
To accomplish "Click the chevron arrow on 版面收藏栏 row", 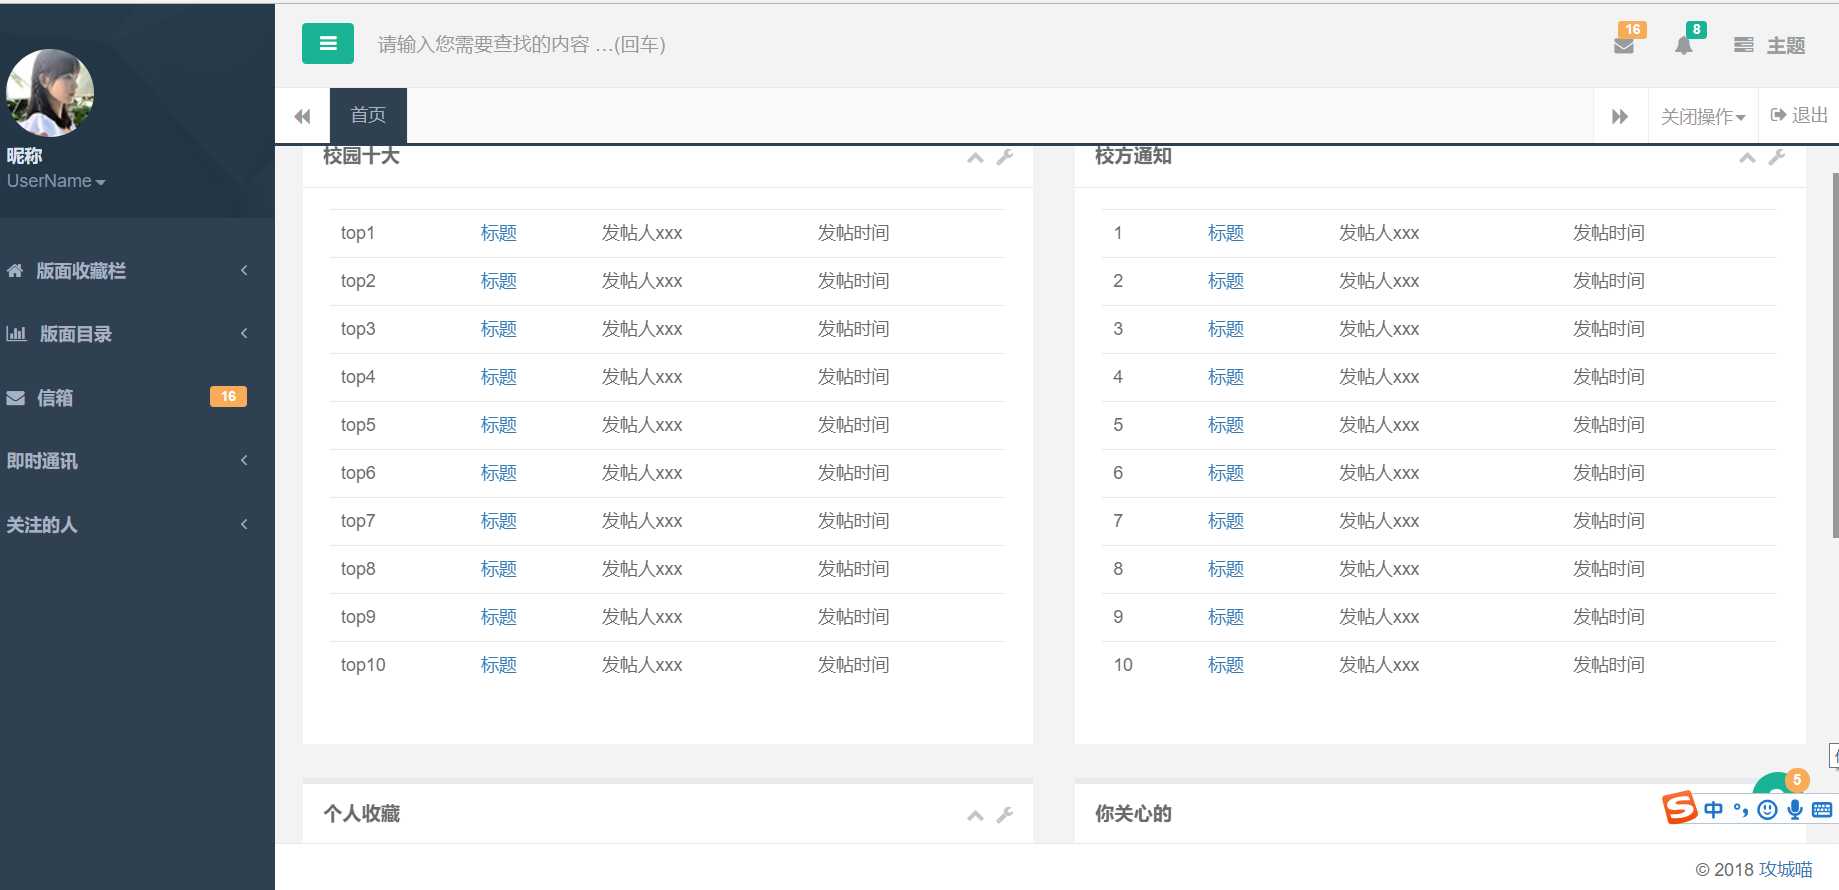I will pos(244,270).
